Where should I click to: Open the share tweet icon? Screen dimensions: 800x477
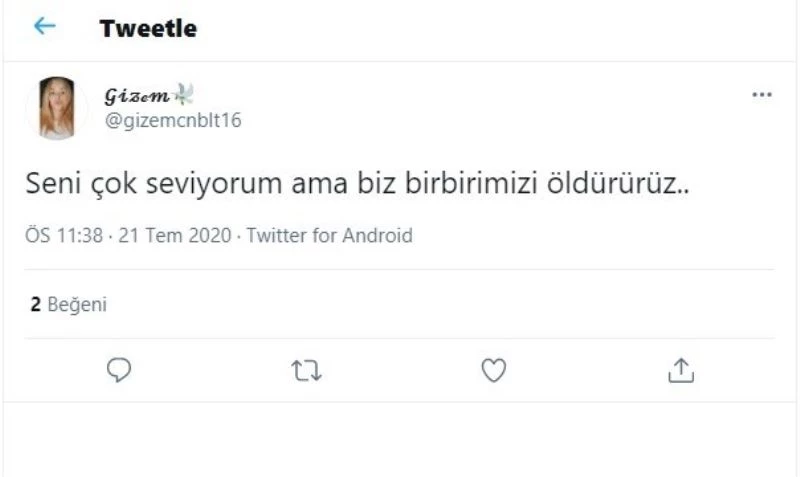coord(680,371)
